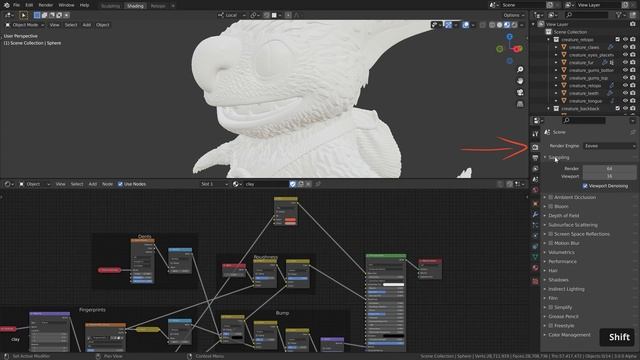This screenshot has width=640, height=360.
Task: Hide creature_fur with eye icon
Action: pos(625,62)
